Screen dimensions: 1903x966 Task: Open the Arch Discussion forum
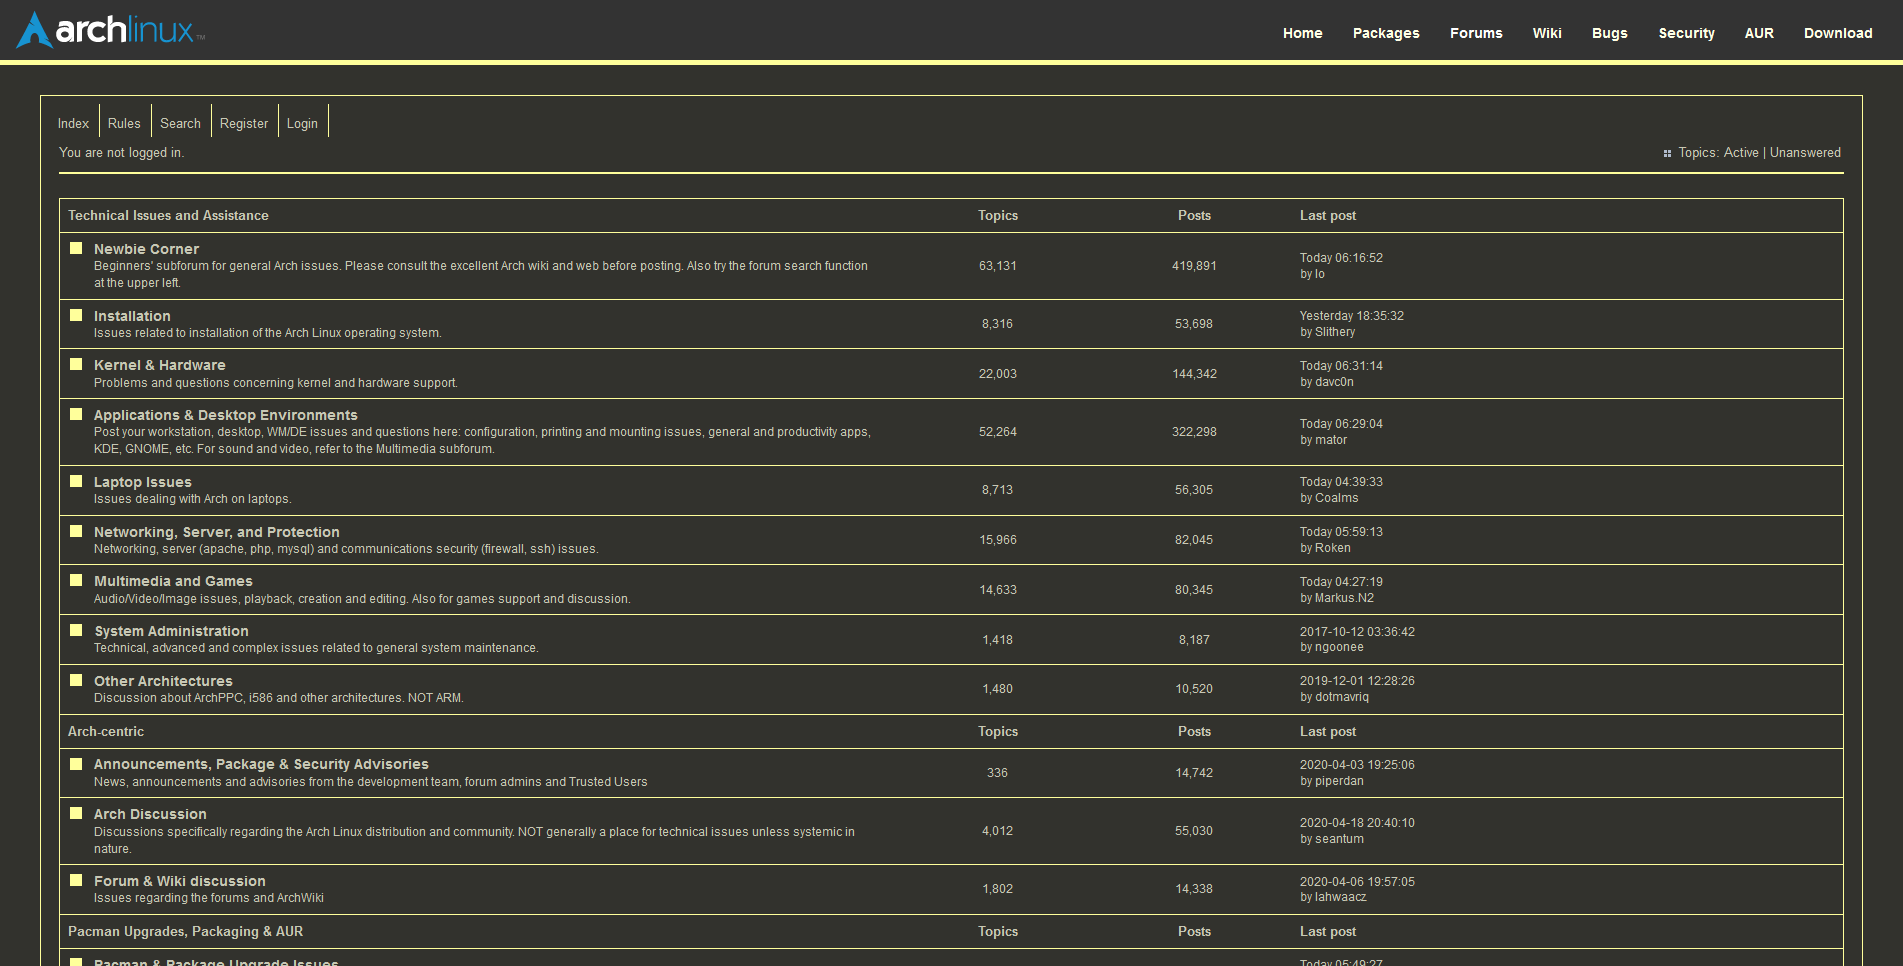pyautogui.click(x=150, y=814)
